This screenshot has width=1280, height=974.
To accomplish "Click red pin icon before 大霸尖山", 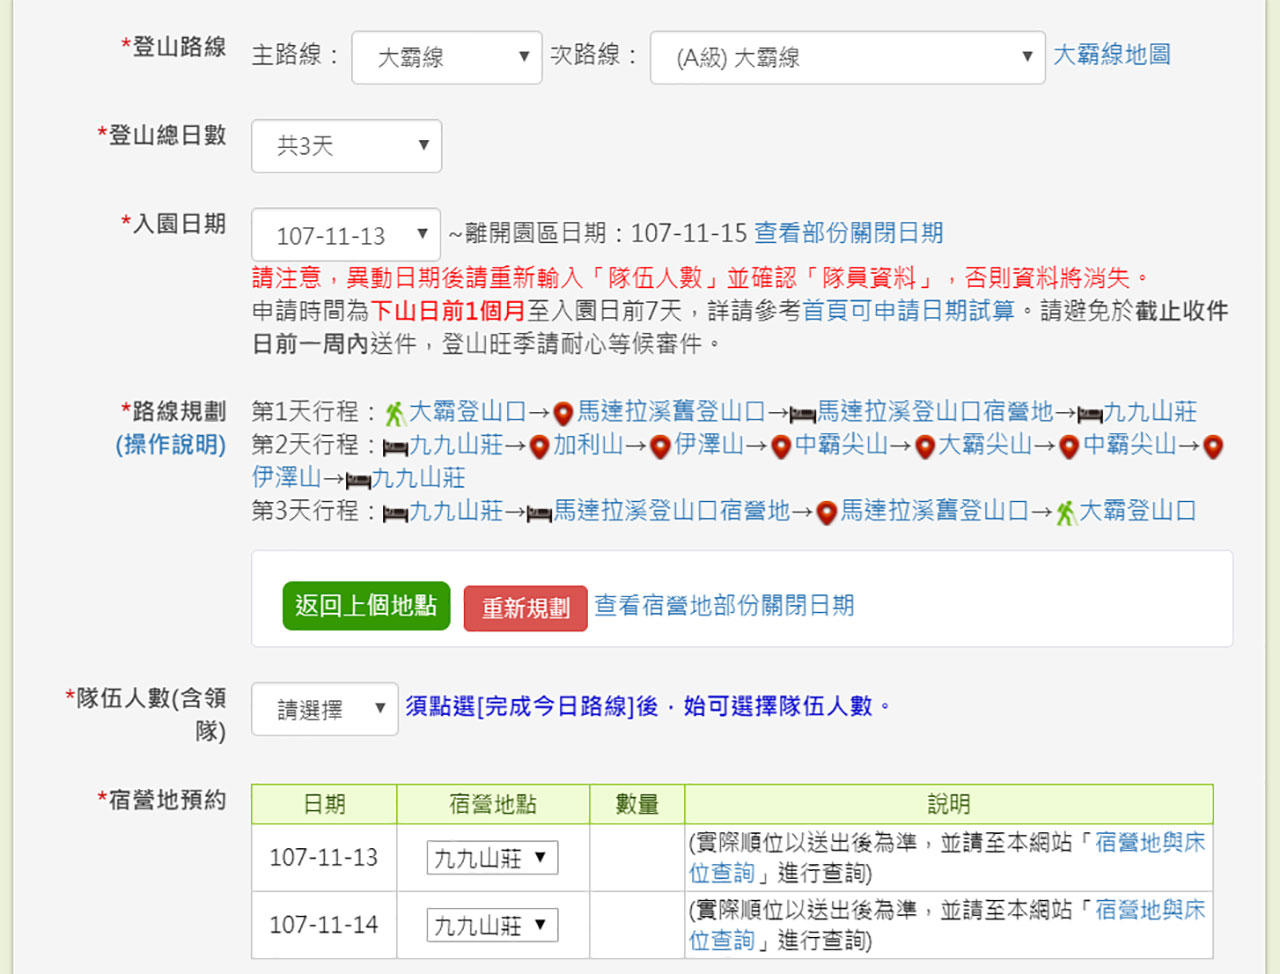I will (x=925, y=447).
